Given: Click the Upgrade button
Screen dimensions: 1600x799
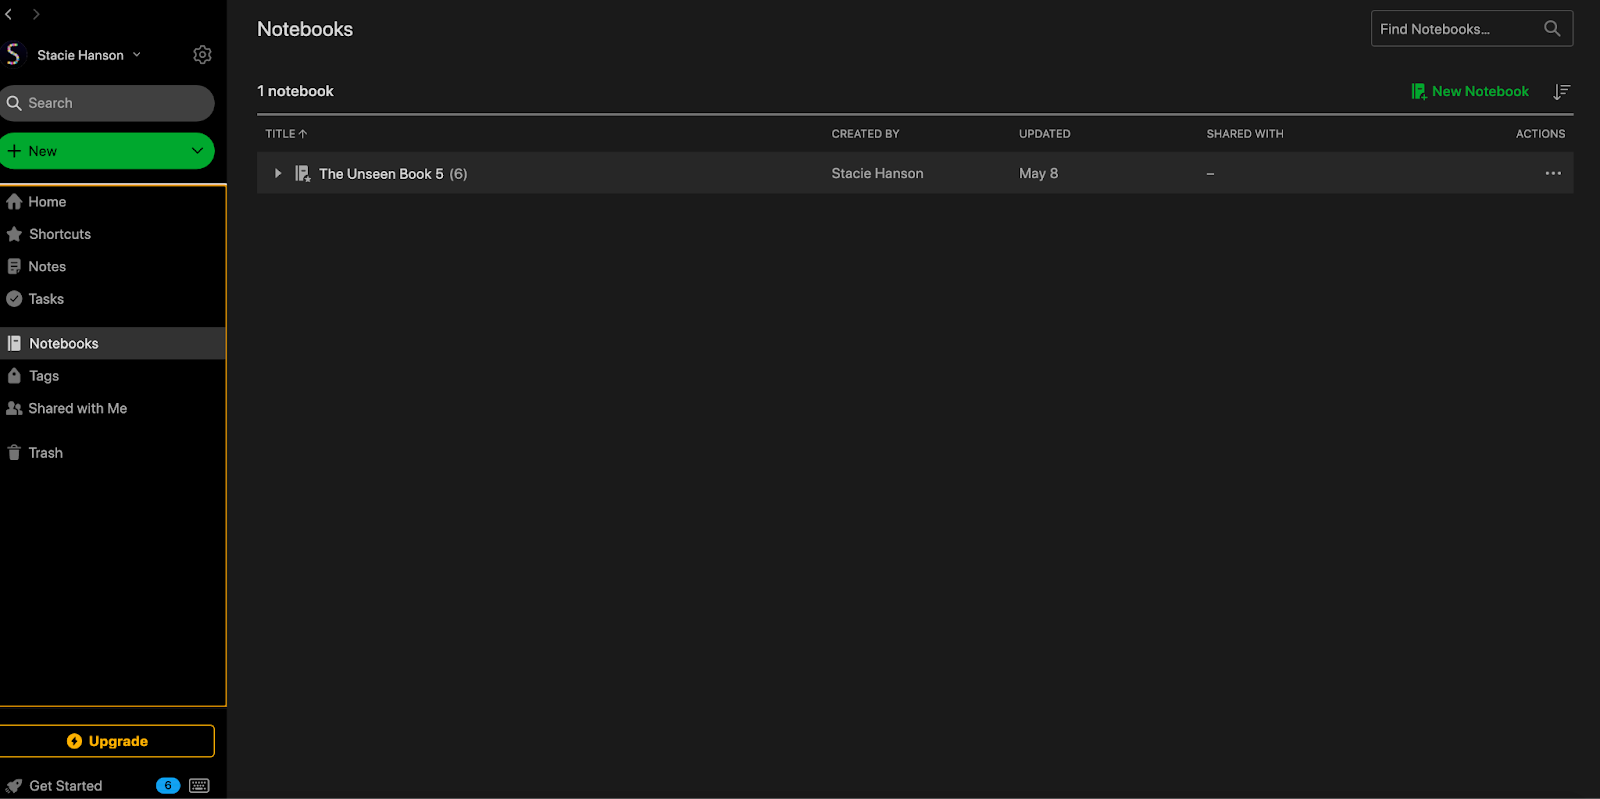Looking at the screenshot, I should (x=107, y=741).
